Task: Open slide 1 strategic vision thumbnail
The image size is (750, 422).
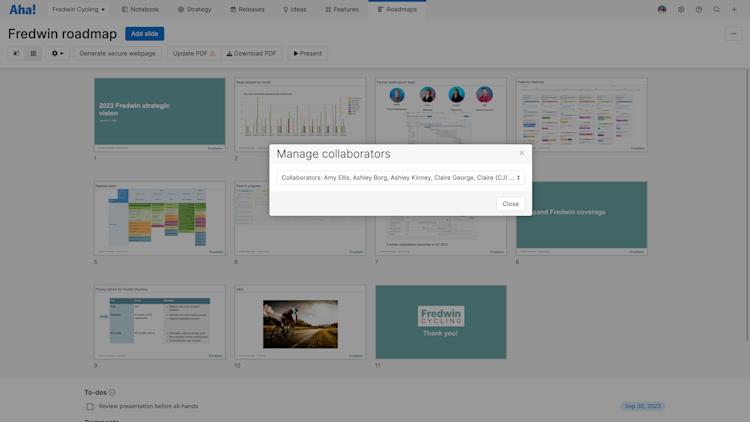Action: 160,115
